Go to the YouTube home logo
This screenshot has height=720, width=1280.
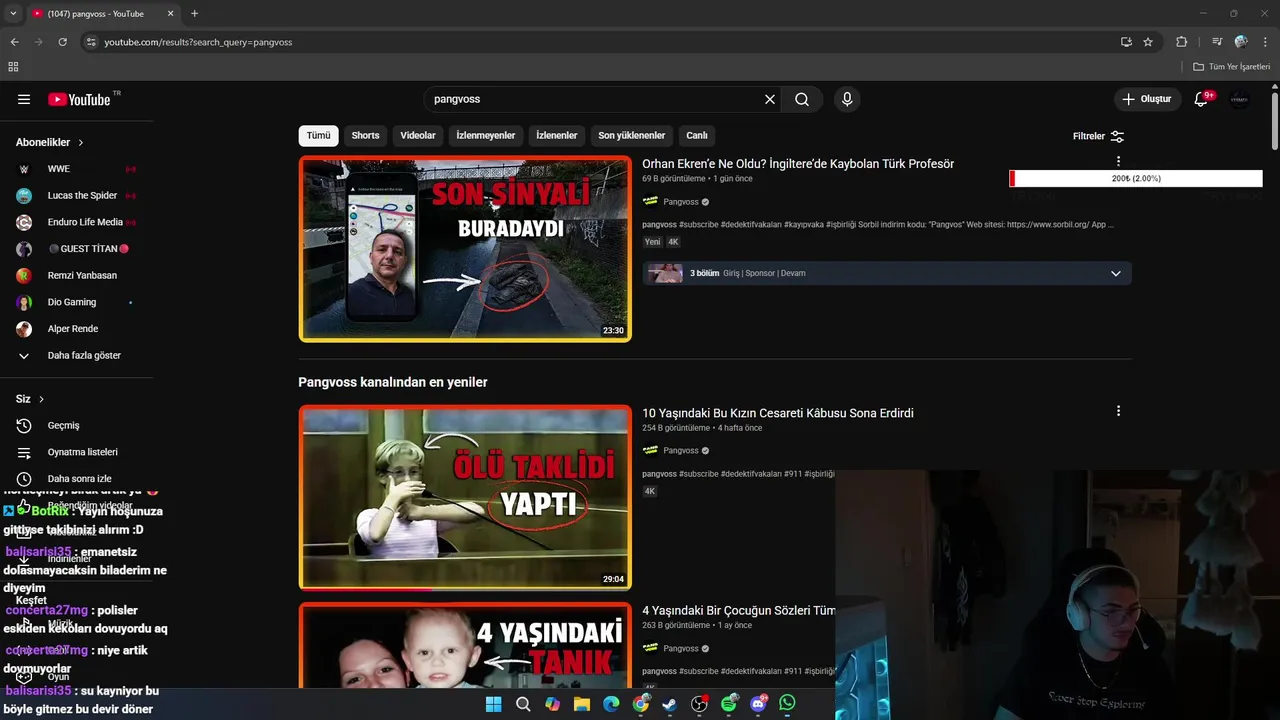pos(82,99)
